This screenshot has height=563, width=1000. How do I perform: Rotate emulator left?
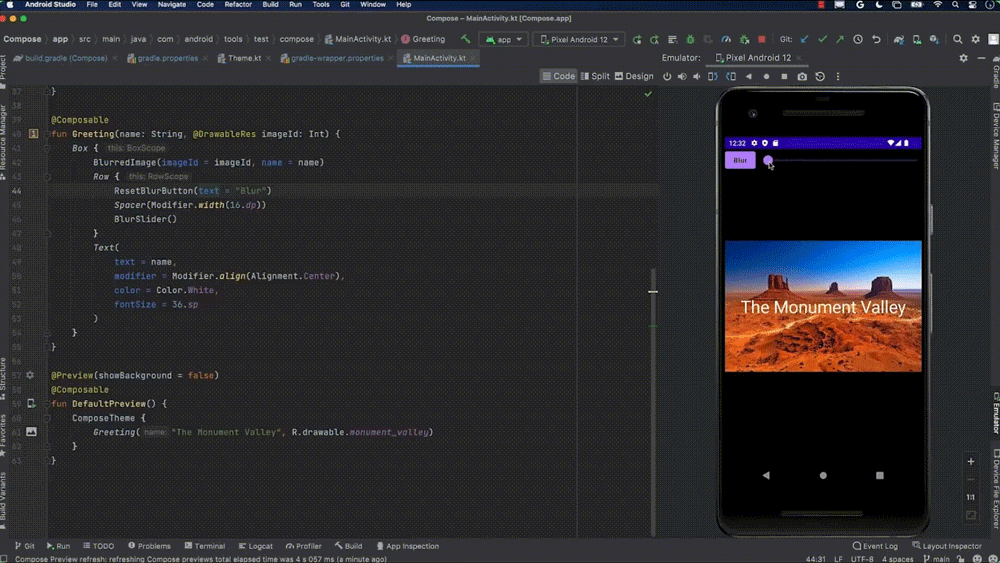point(712,77)
